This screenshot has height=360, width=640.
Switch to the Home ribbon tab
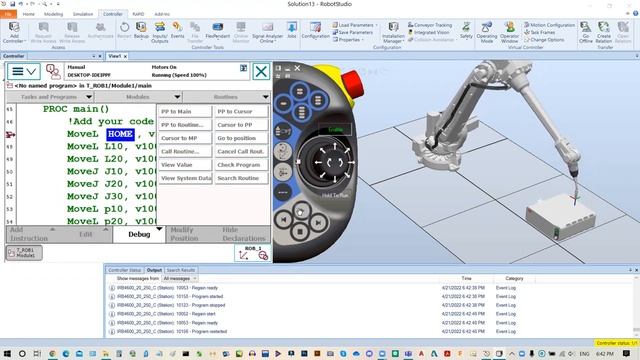(x=29, y=14)
